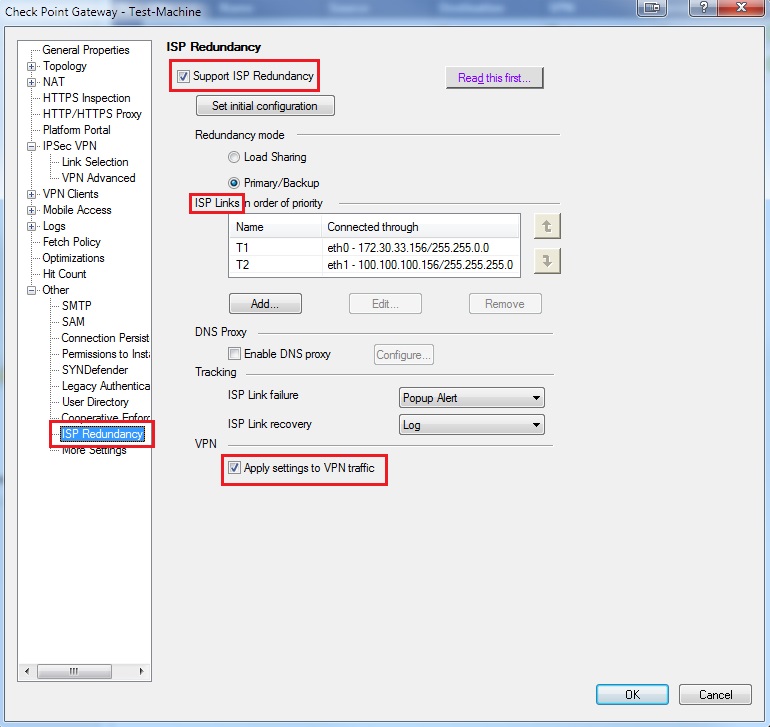Image resolution: width=770 pixels, height=727 pixels.
Task: Click the title bar session icon button
Action: click(652, 8)
